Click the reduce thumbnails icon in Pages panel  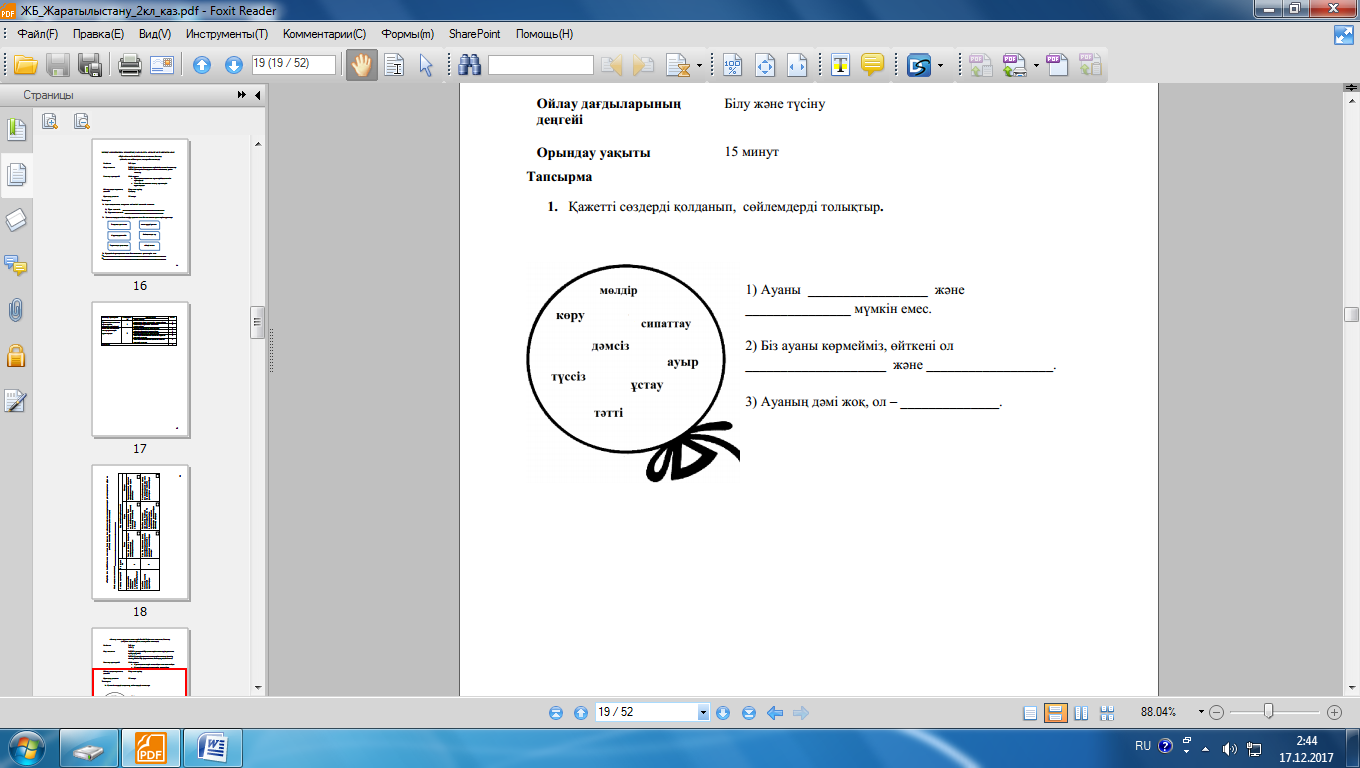82,121
